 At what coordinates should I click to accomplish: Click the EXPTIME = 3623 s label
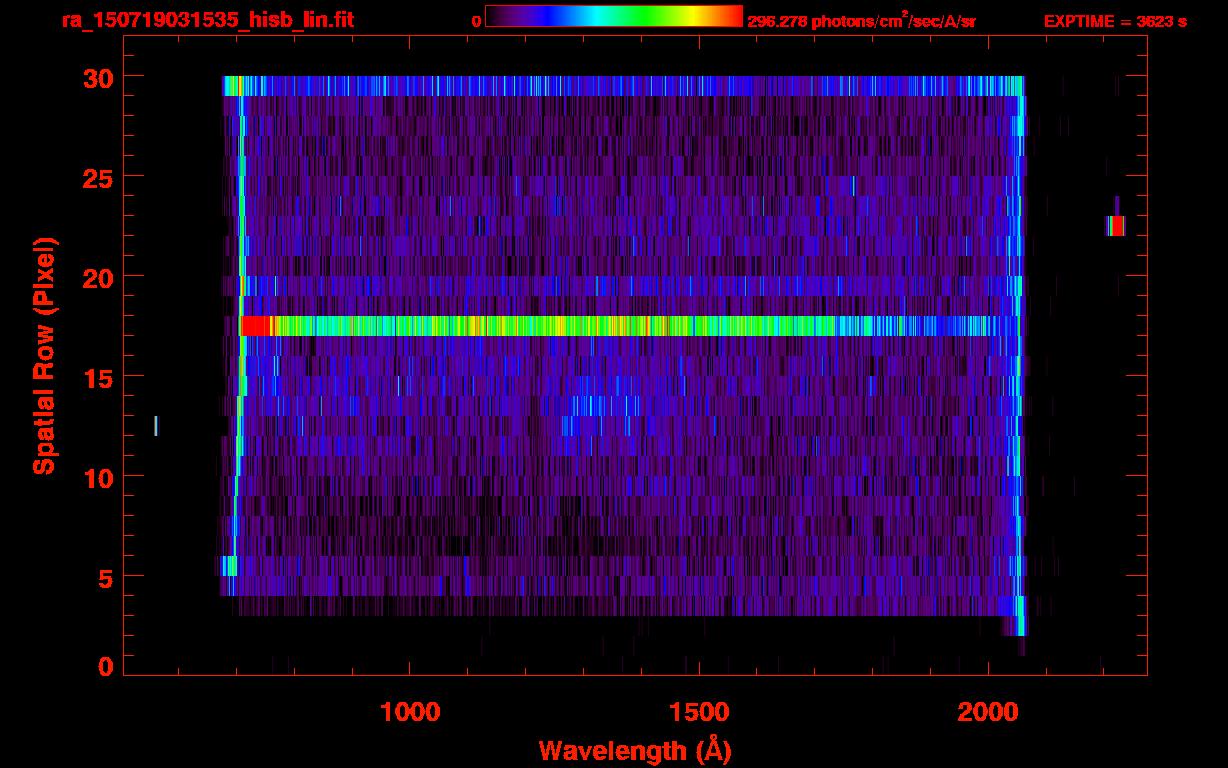1114,21
